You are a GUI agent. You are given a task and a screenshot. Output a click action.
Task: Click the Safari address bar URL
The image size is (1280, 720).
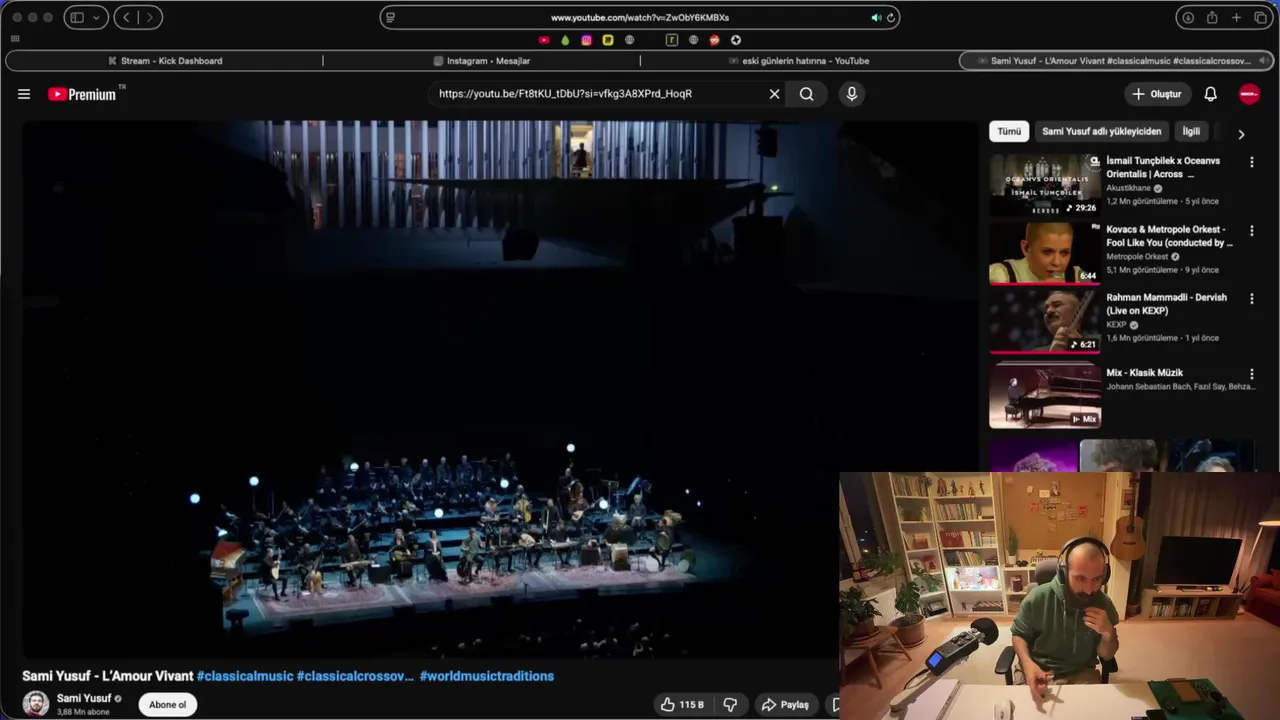click(640, 17)
